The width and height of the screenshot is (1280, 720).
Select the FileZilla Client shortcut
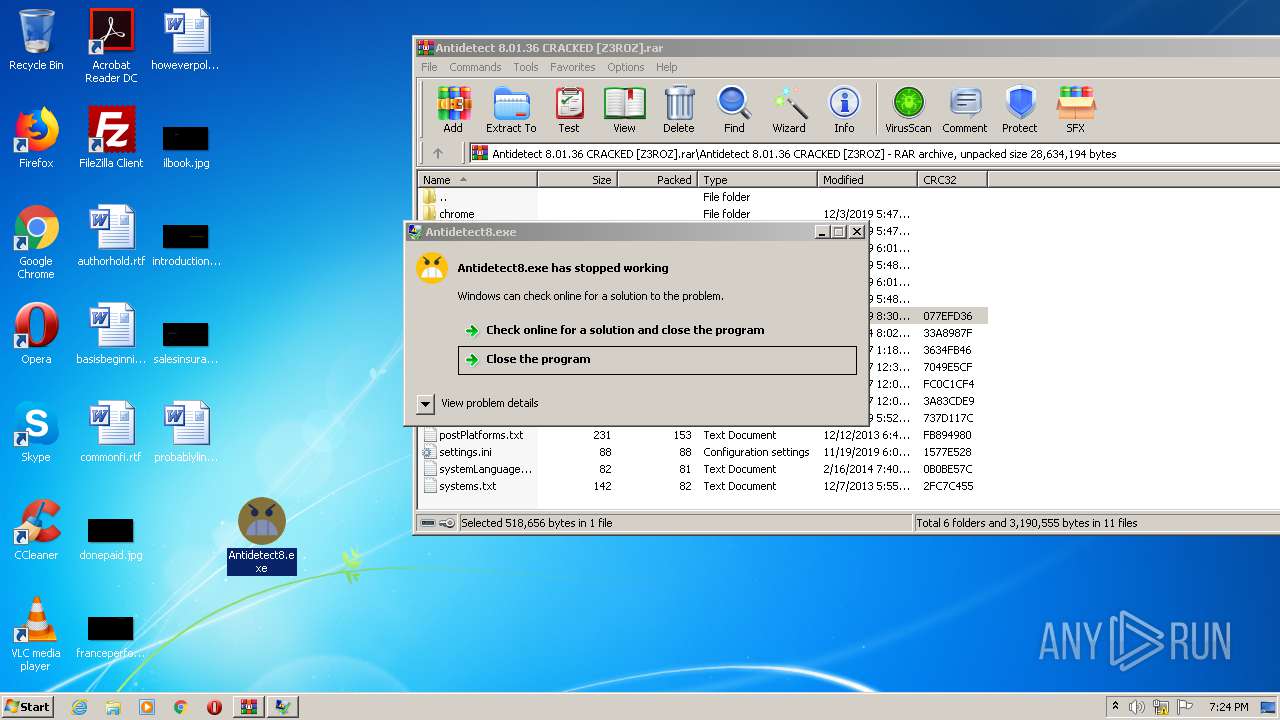click(111, 138)
